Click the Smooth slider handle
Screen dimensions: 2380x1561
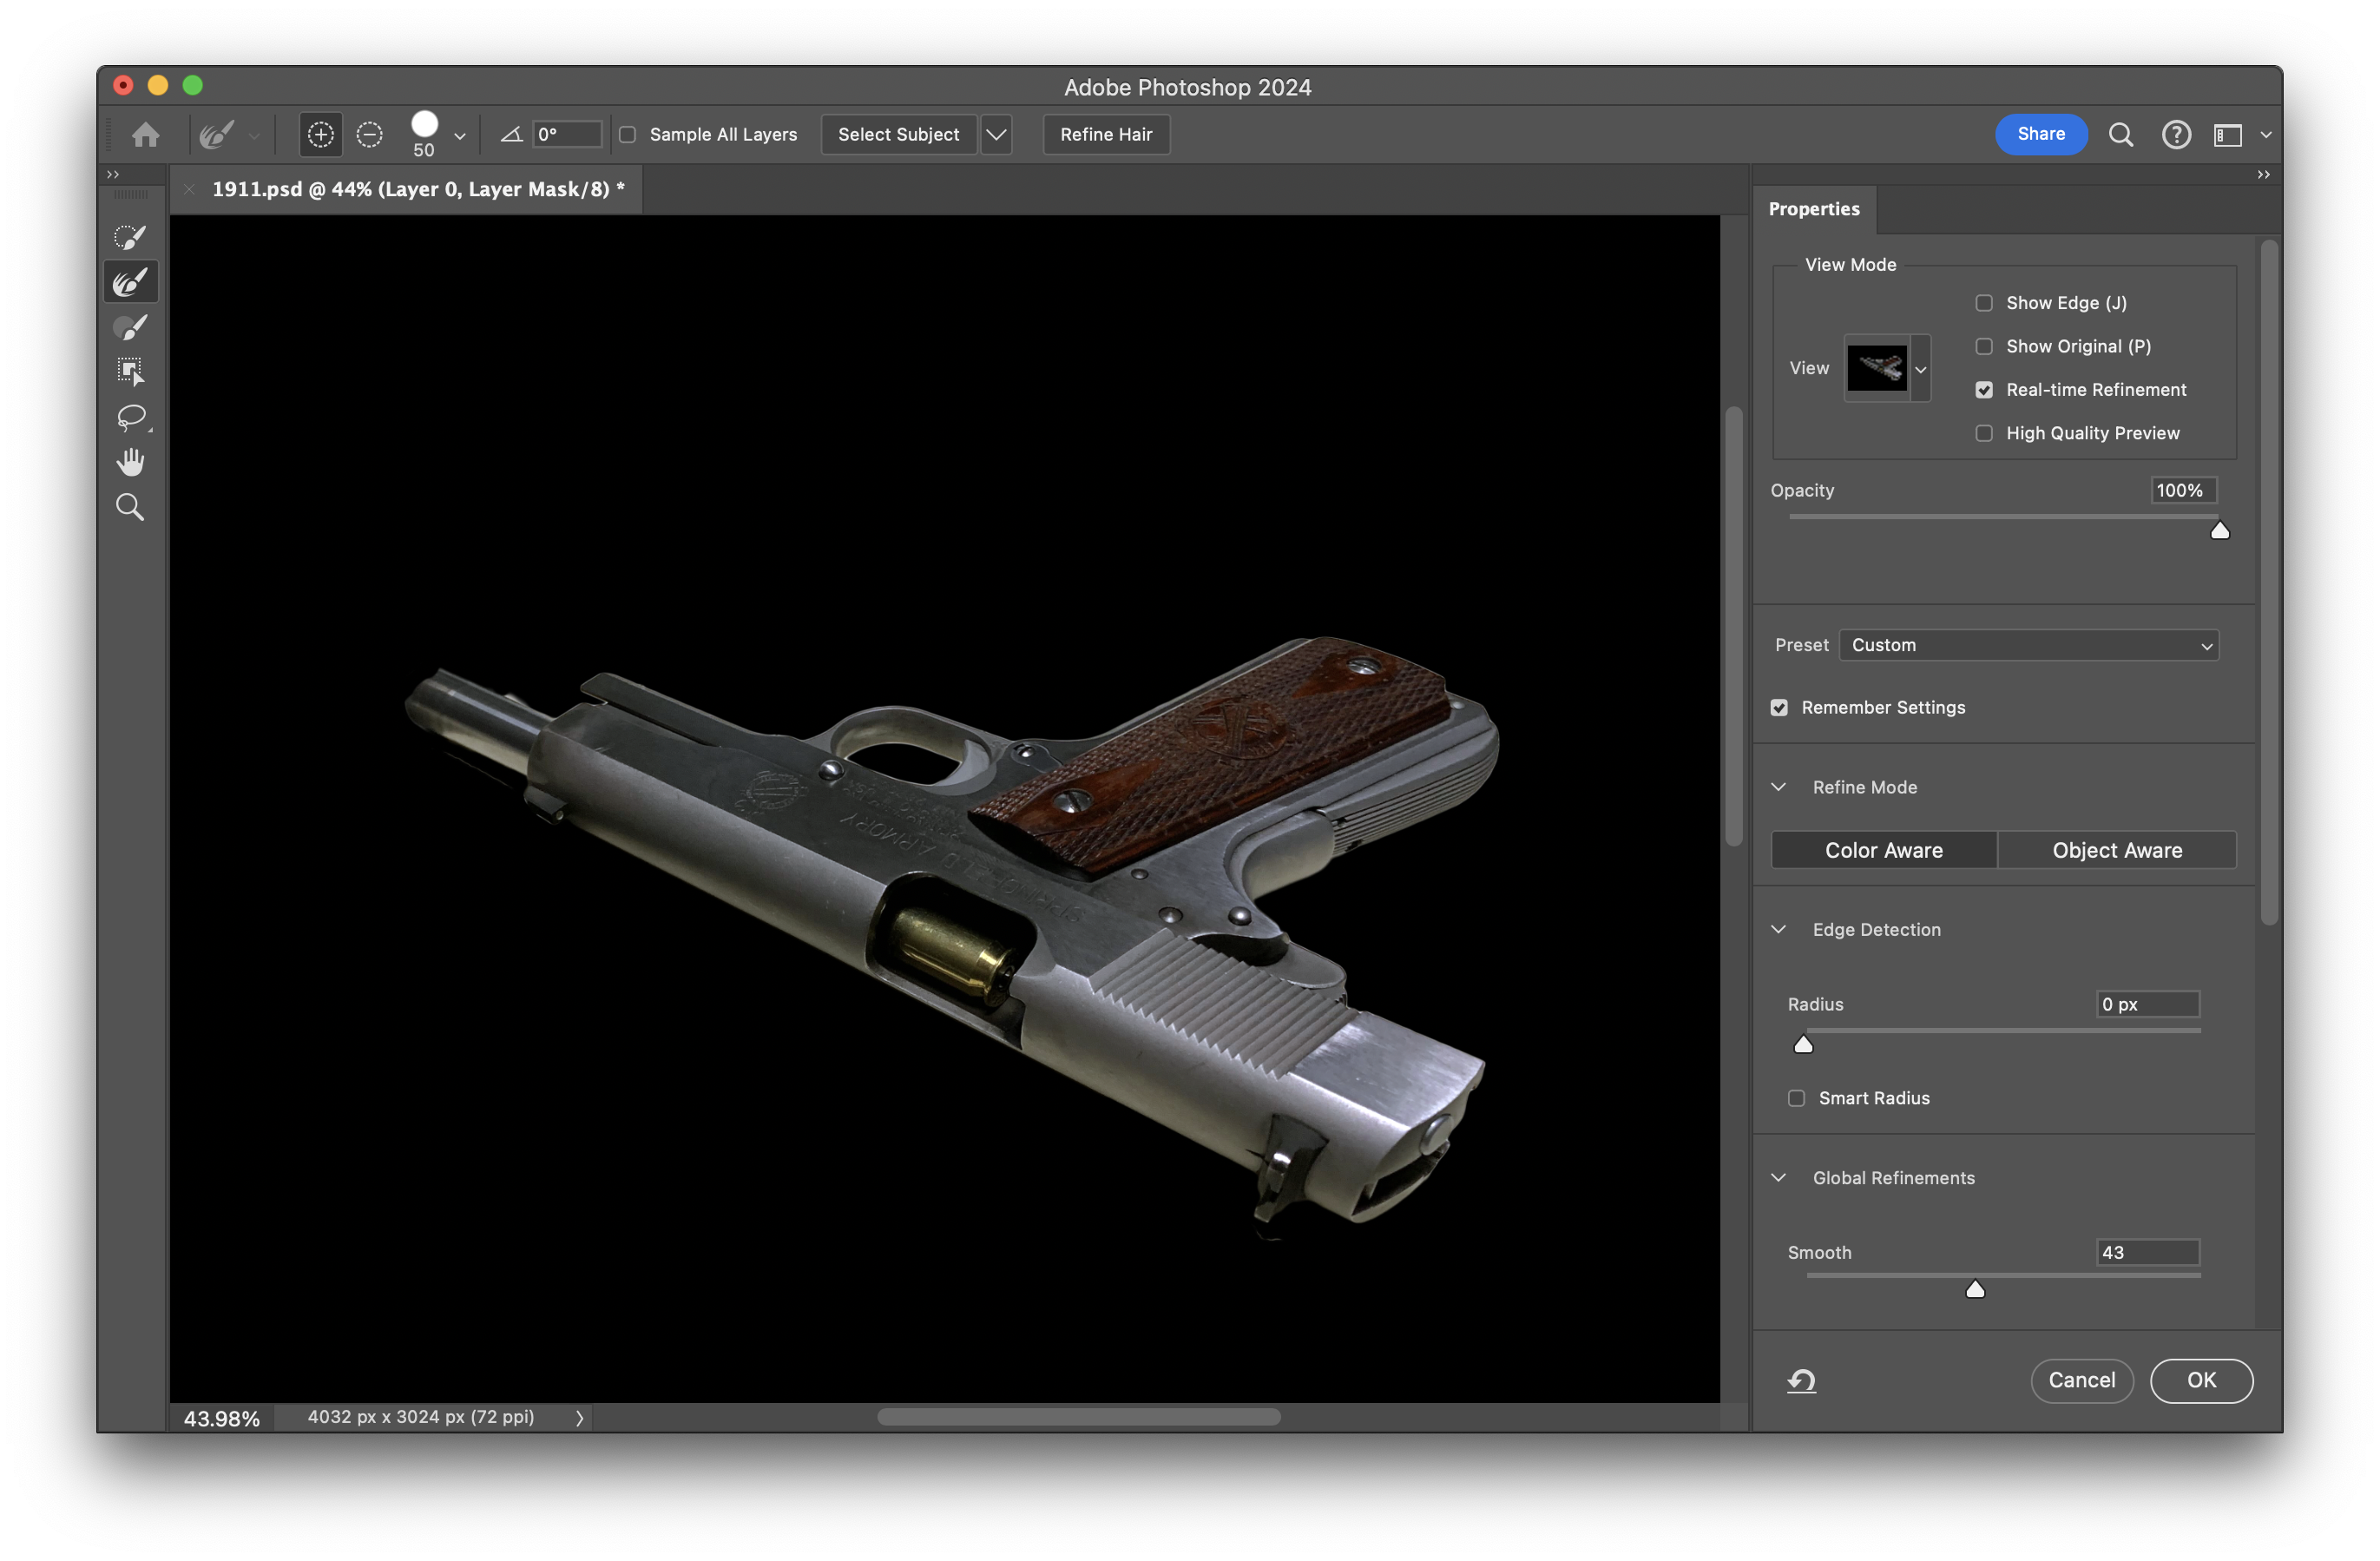click(x=1975, y=1289)
